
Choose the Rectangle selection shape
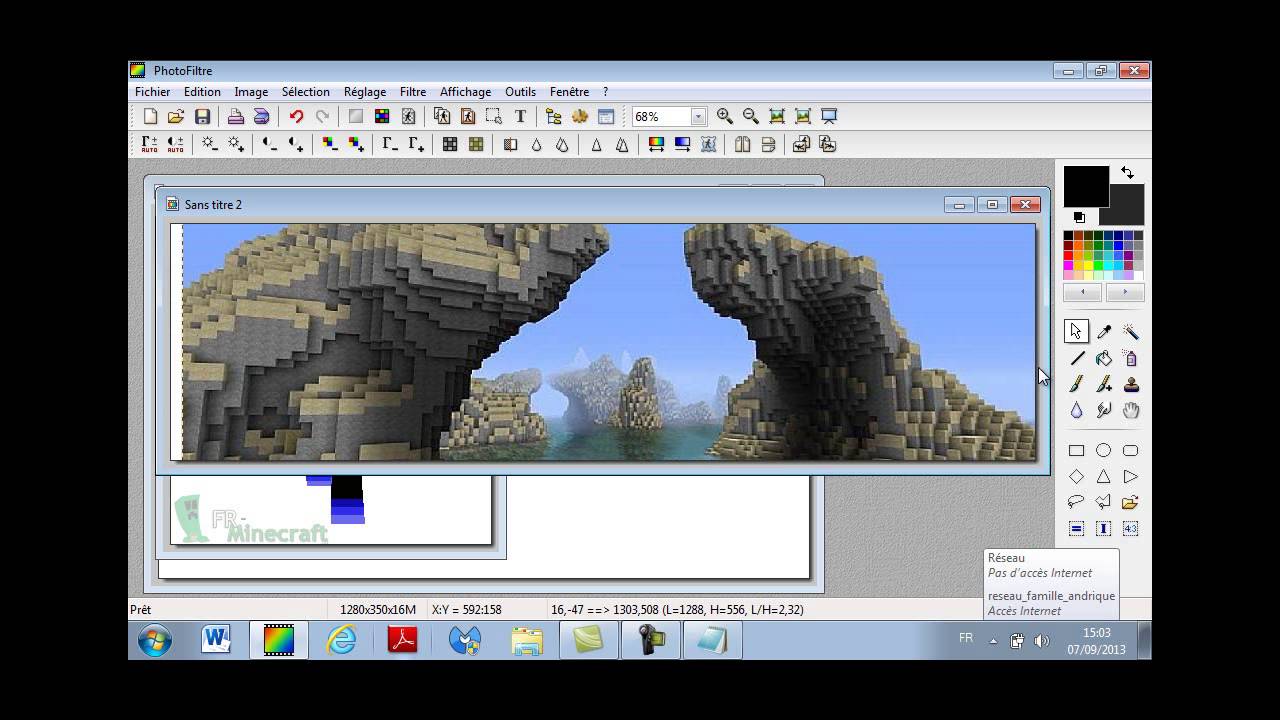click(1077, 451)
